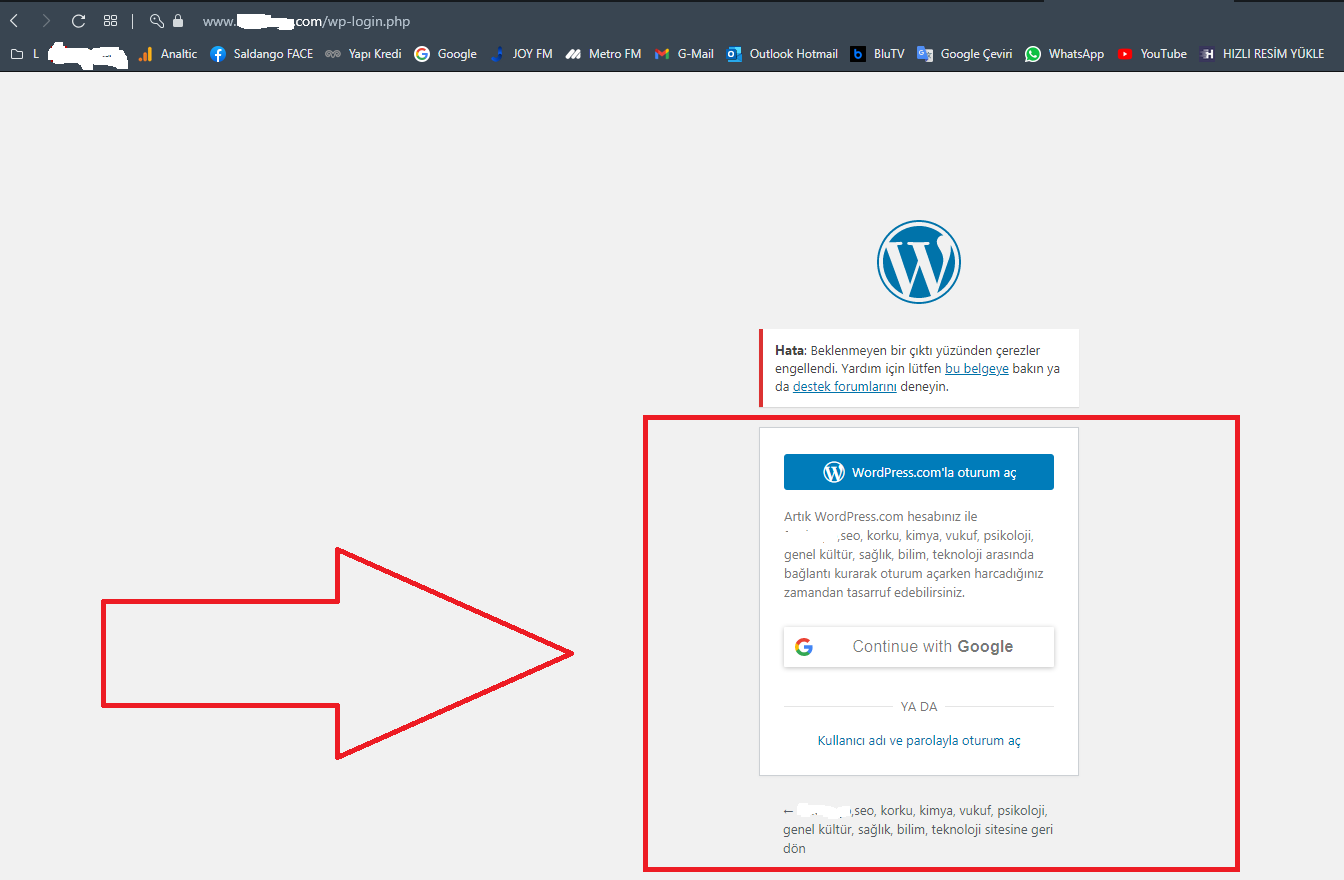1344x880 pixels.
Task: Sign in with the WordPress.com'la oturum aç button
Action: [919, 472]
